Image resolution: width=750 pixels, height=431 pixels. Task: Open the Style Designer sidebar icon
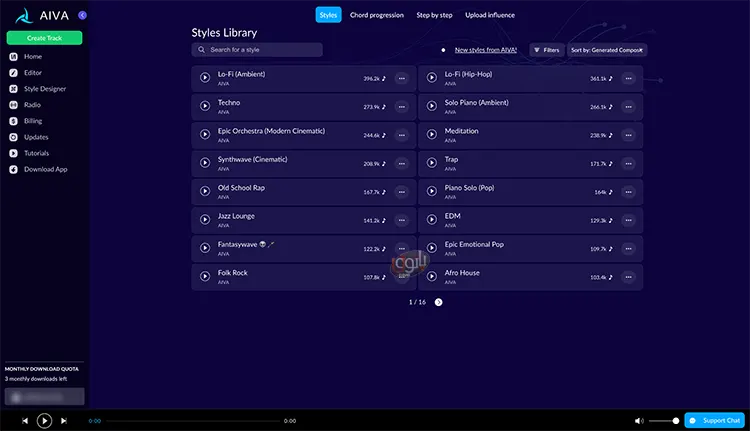coord(14,89)
